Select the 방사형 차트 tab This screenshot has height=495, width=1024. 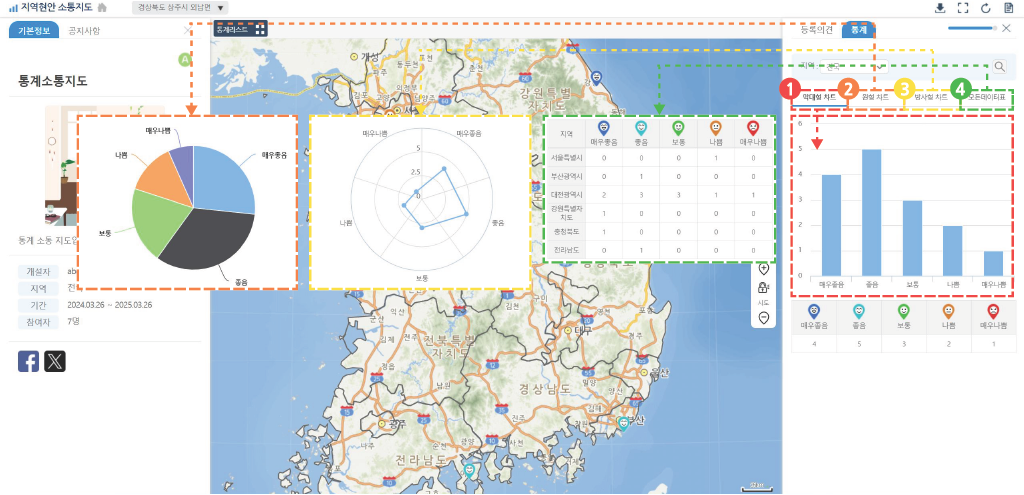click(931, 96)
